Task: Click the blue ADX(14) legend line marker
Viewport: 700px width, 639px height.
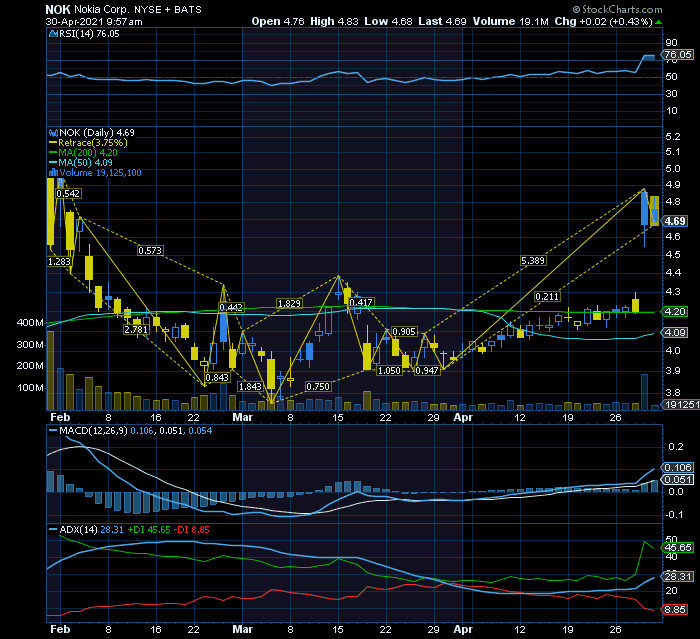Action: point(53,530)
